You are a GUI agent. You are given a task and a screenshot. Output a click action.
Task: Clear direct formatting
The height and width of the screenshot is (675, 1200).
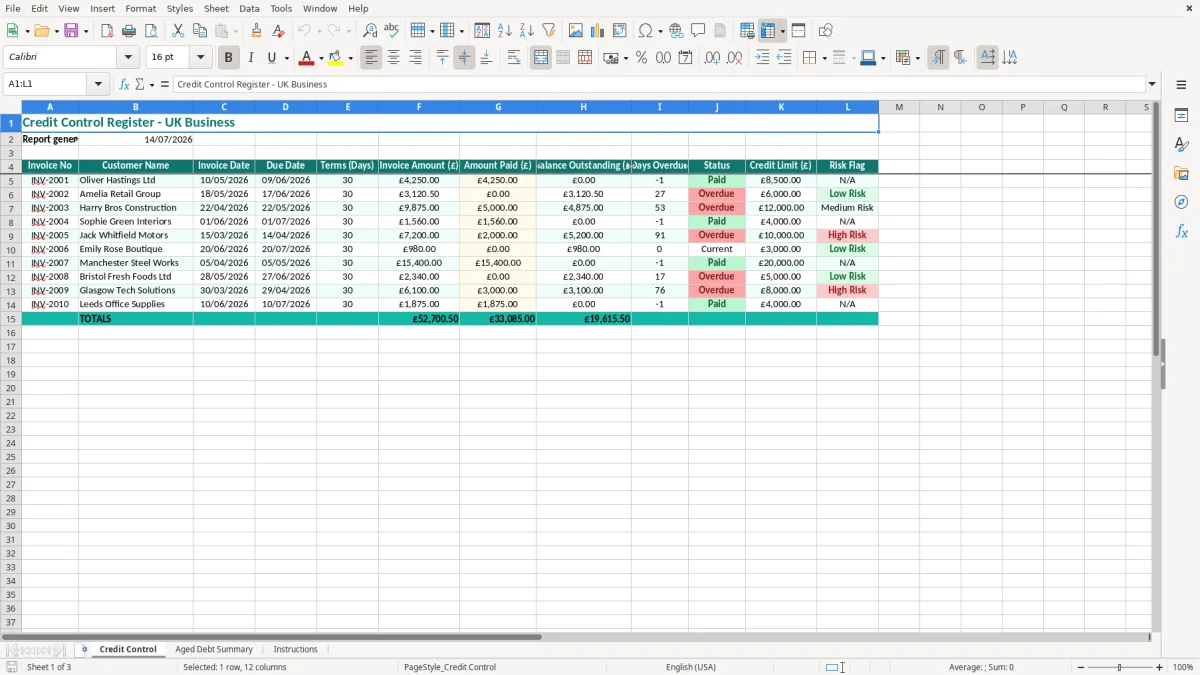(x=279, y=31)
